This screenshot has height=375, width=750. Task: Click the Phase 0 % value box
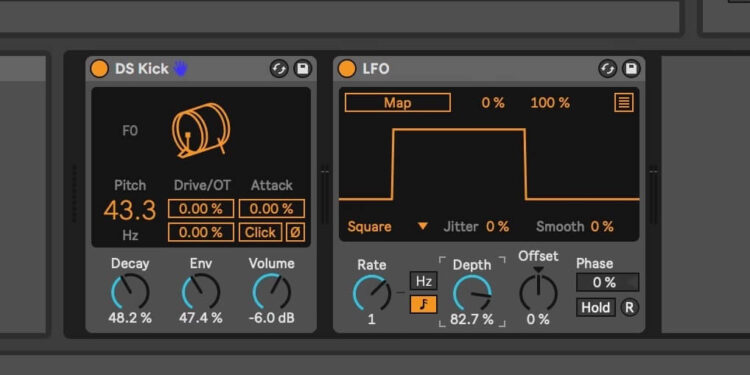[607, 282]
